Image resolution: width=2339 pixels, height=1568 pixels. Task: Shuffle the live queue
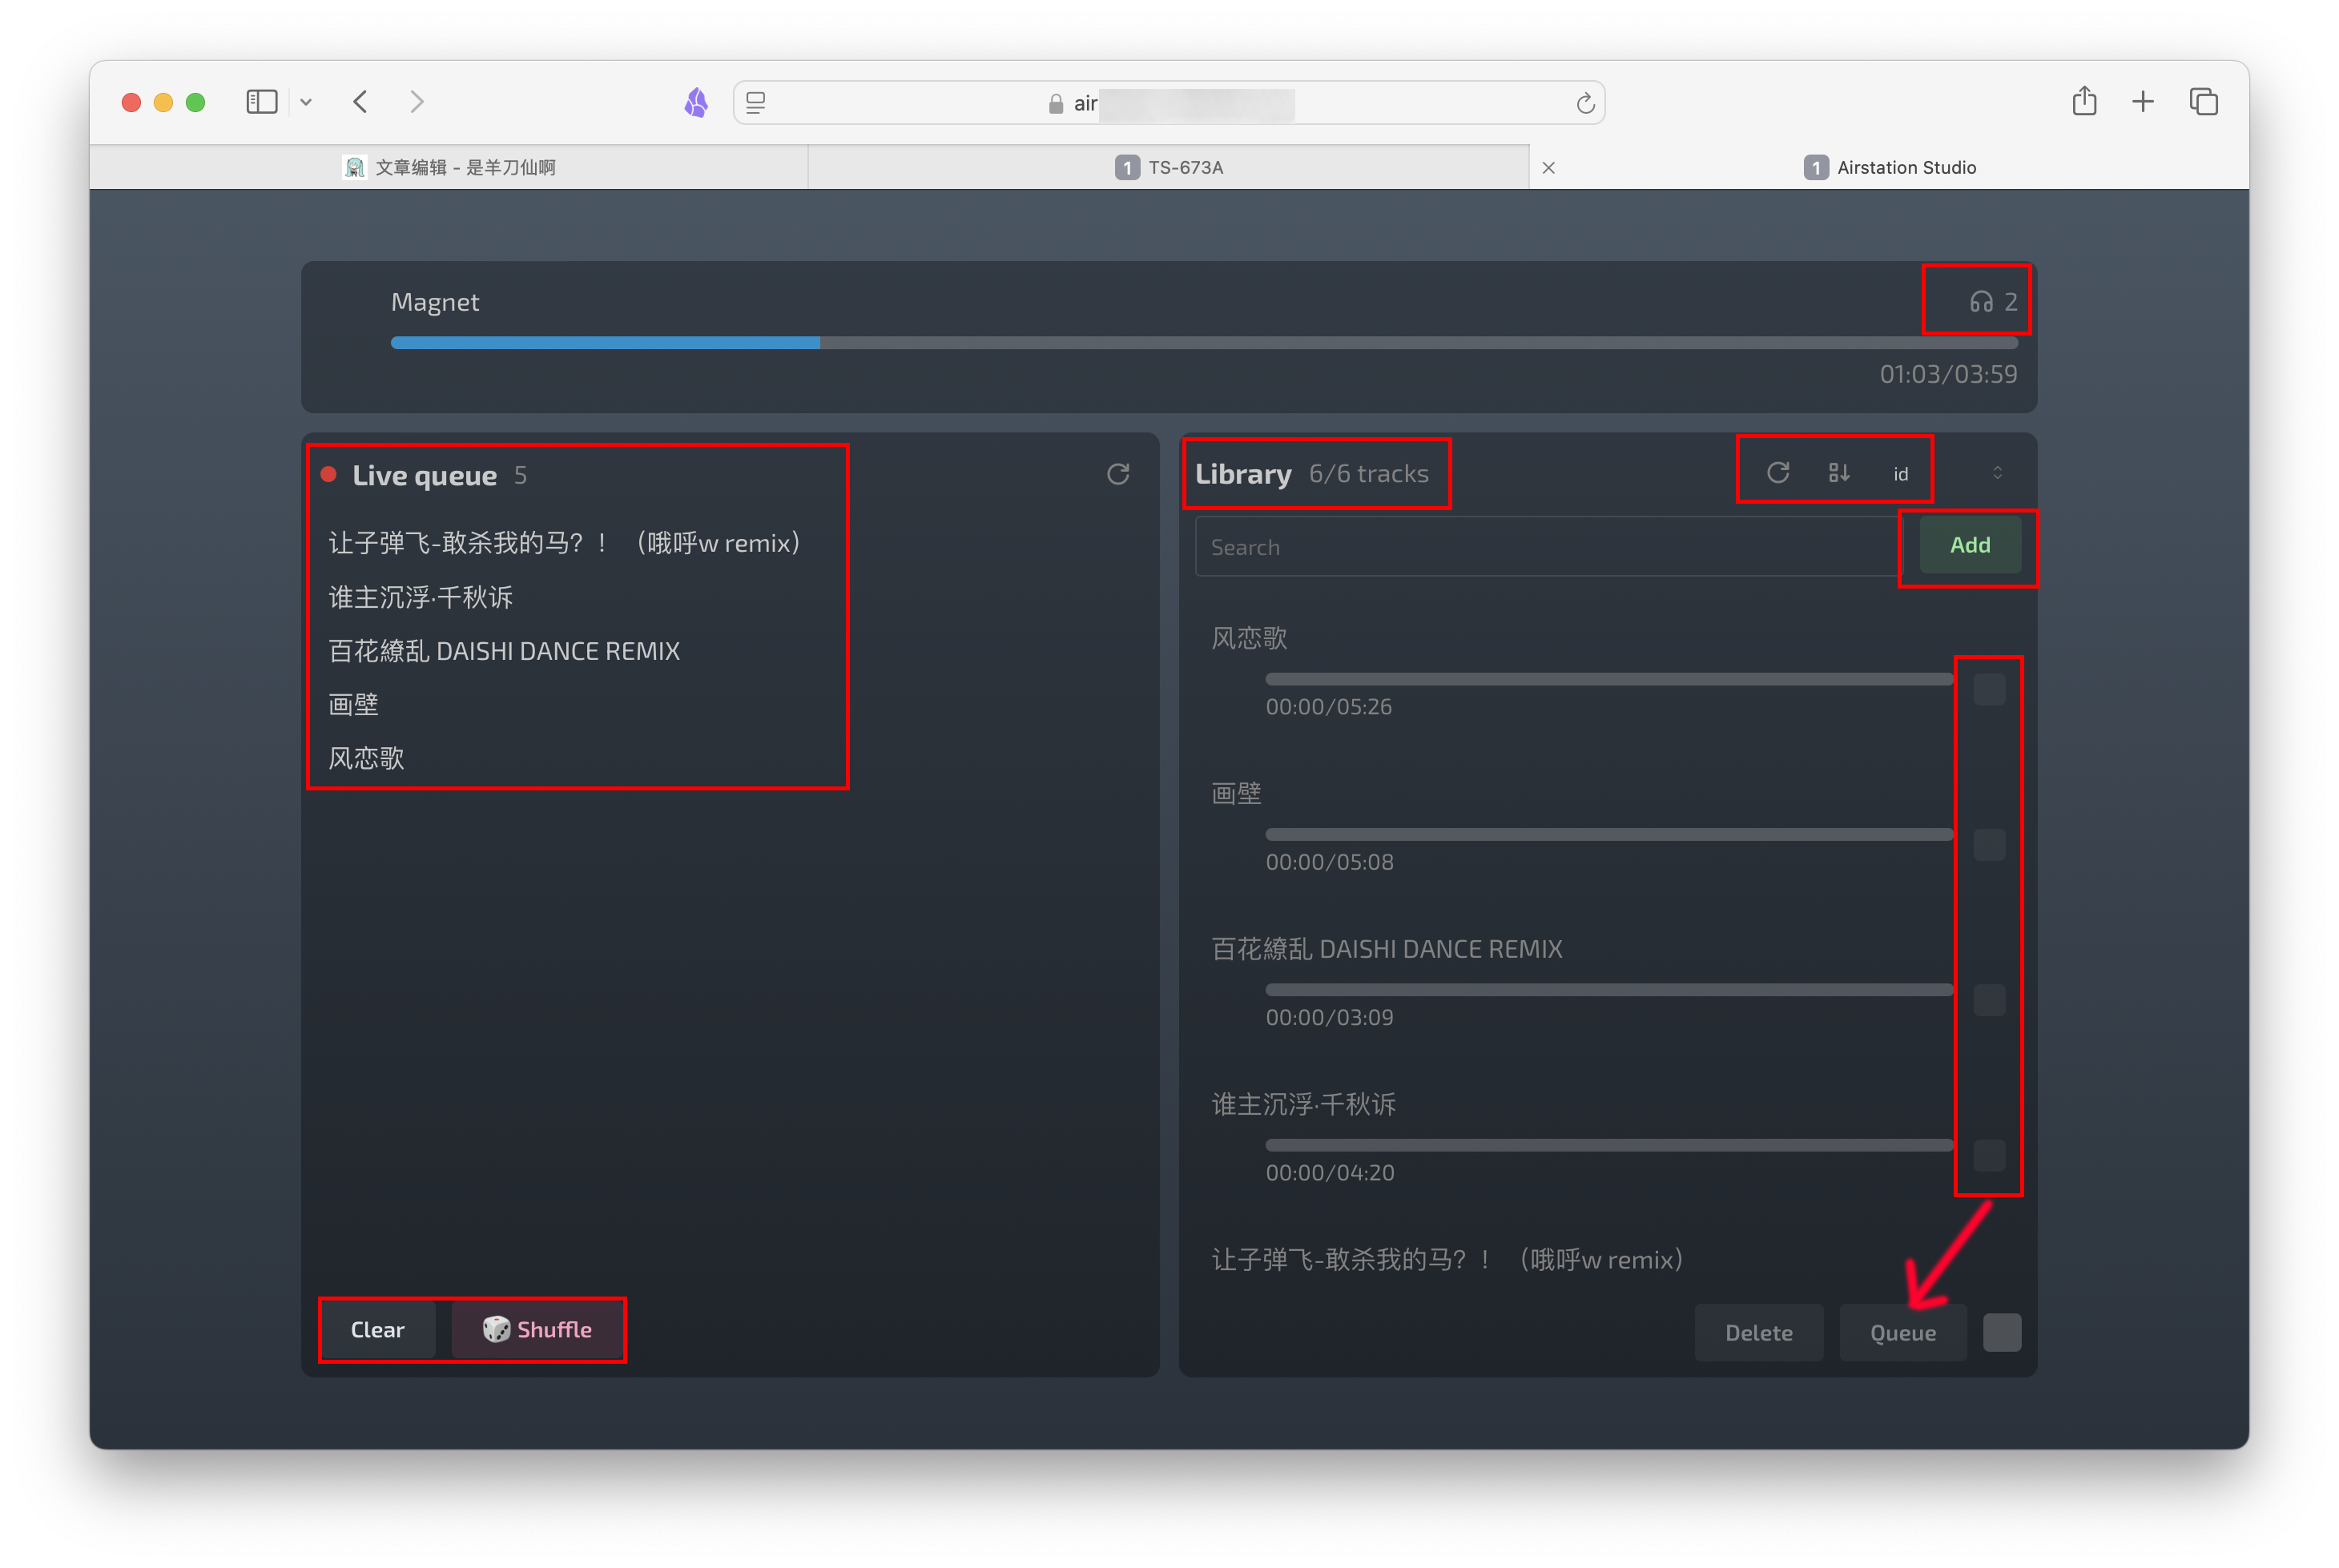537,1330
